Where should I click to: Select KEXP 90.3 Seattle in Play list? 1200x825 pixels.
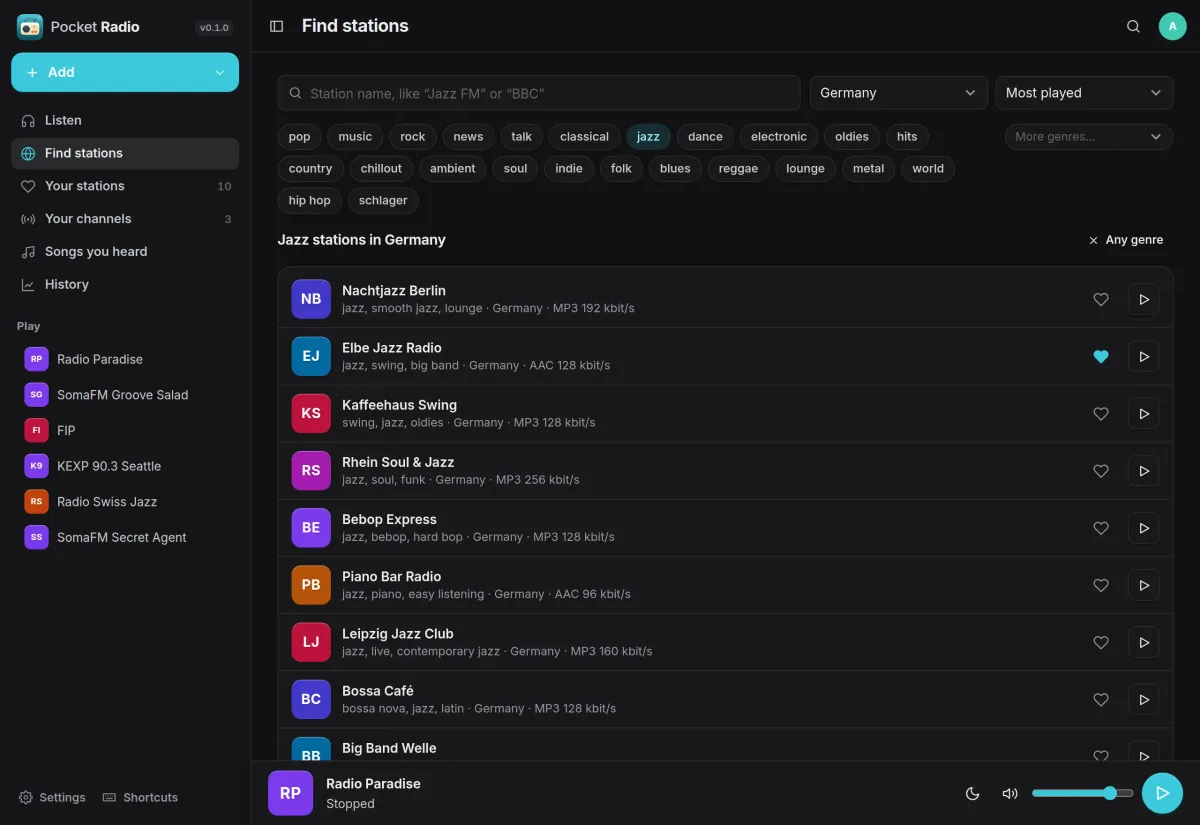pos(125,466)
